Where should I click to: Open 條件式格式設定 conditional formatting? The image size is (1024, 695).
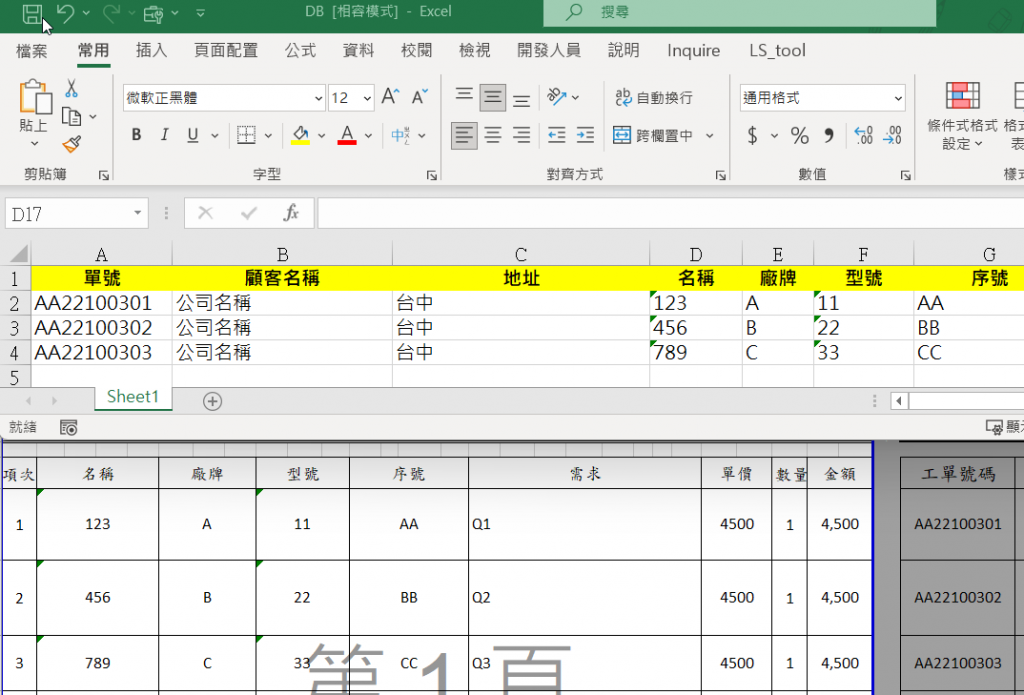point(962,116)
